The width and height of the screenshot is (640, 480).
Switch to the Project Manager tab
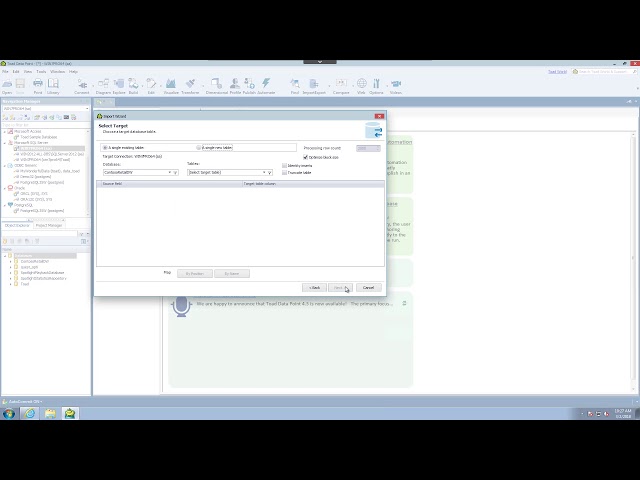[49, 225]
